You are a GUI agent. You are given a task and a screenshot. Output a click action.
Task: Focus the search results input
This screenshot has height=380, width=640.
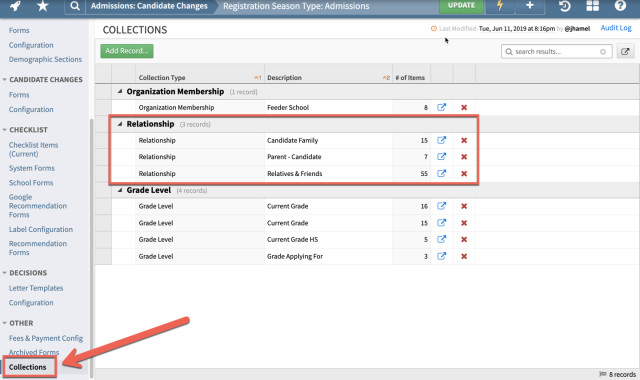(556, 51)
